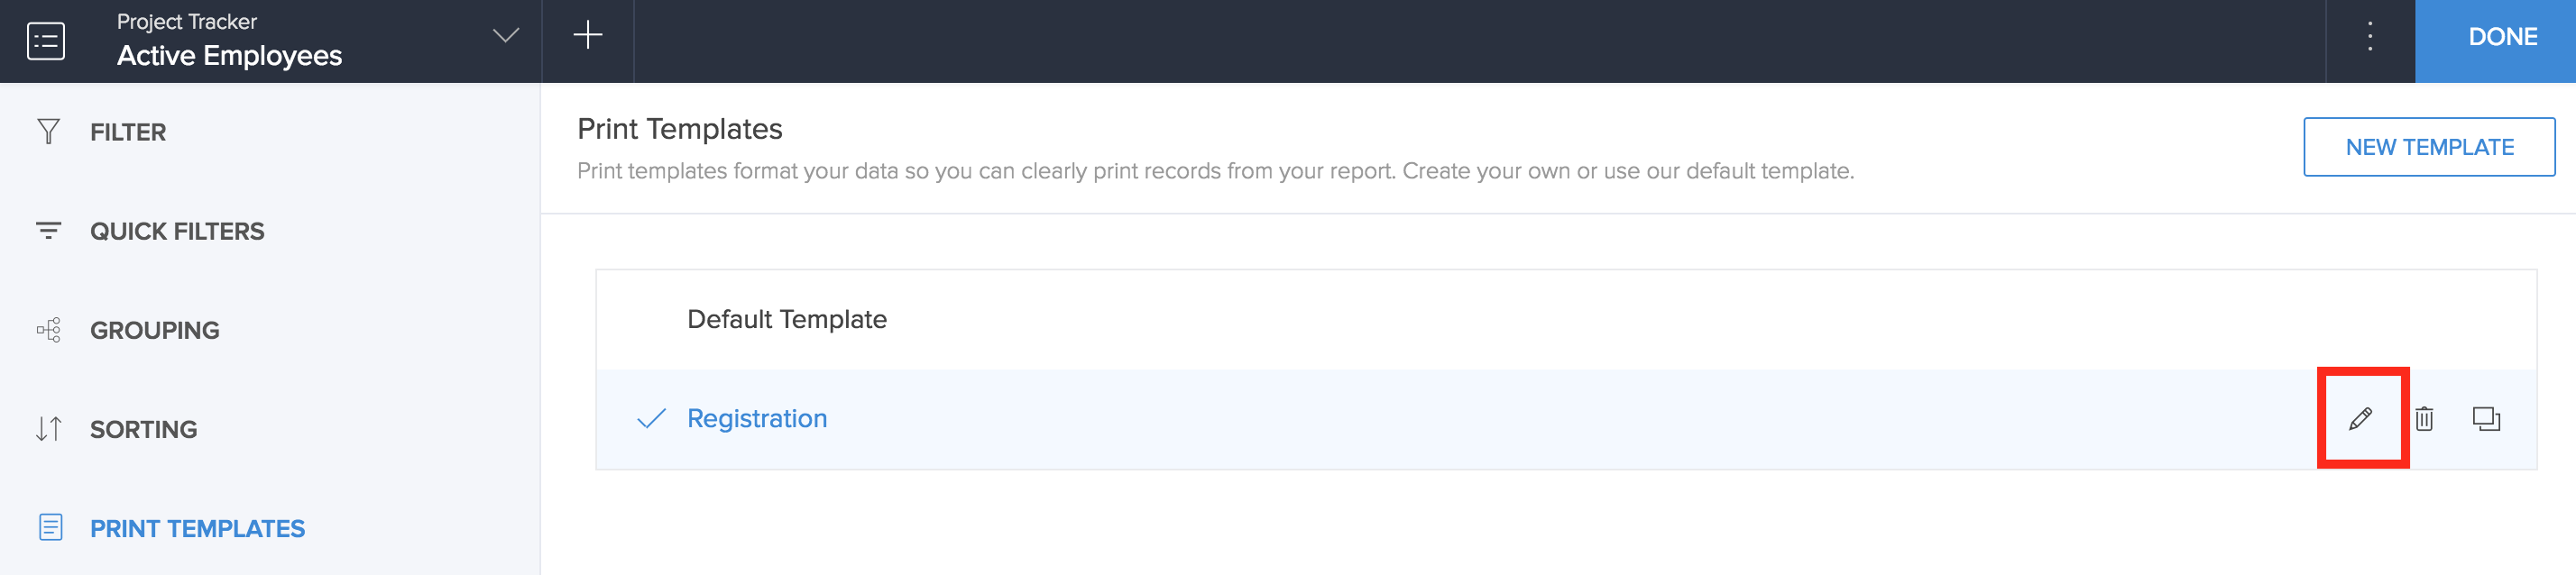Create a template with NEW TEMPLATE button
The height and width of the screenshot is (575, 2576).
coord(2429,147)
